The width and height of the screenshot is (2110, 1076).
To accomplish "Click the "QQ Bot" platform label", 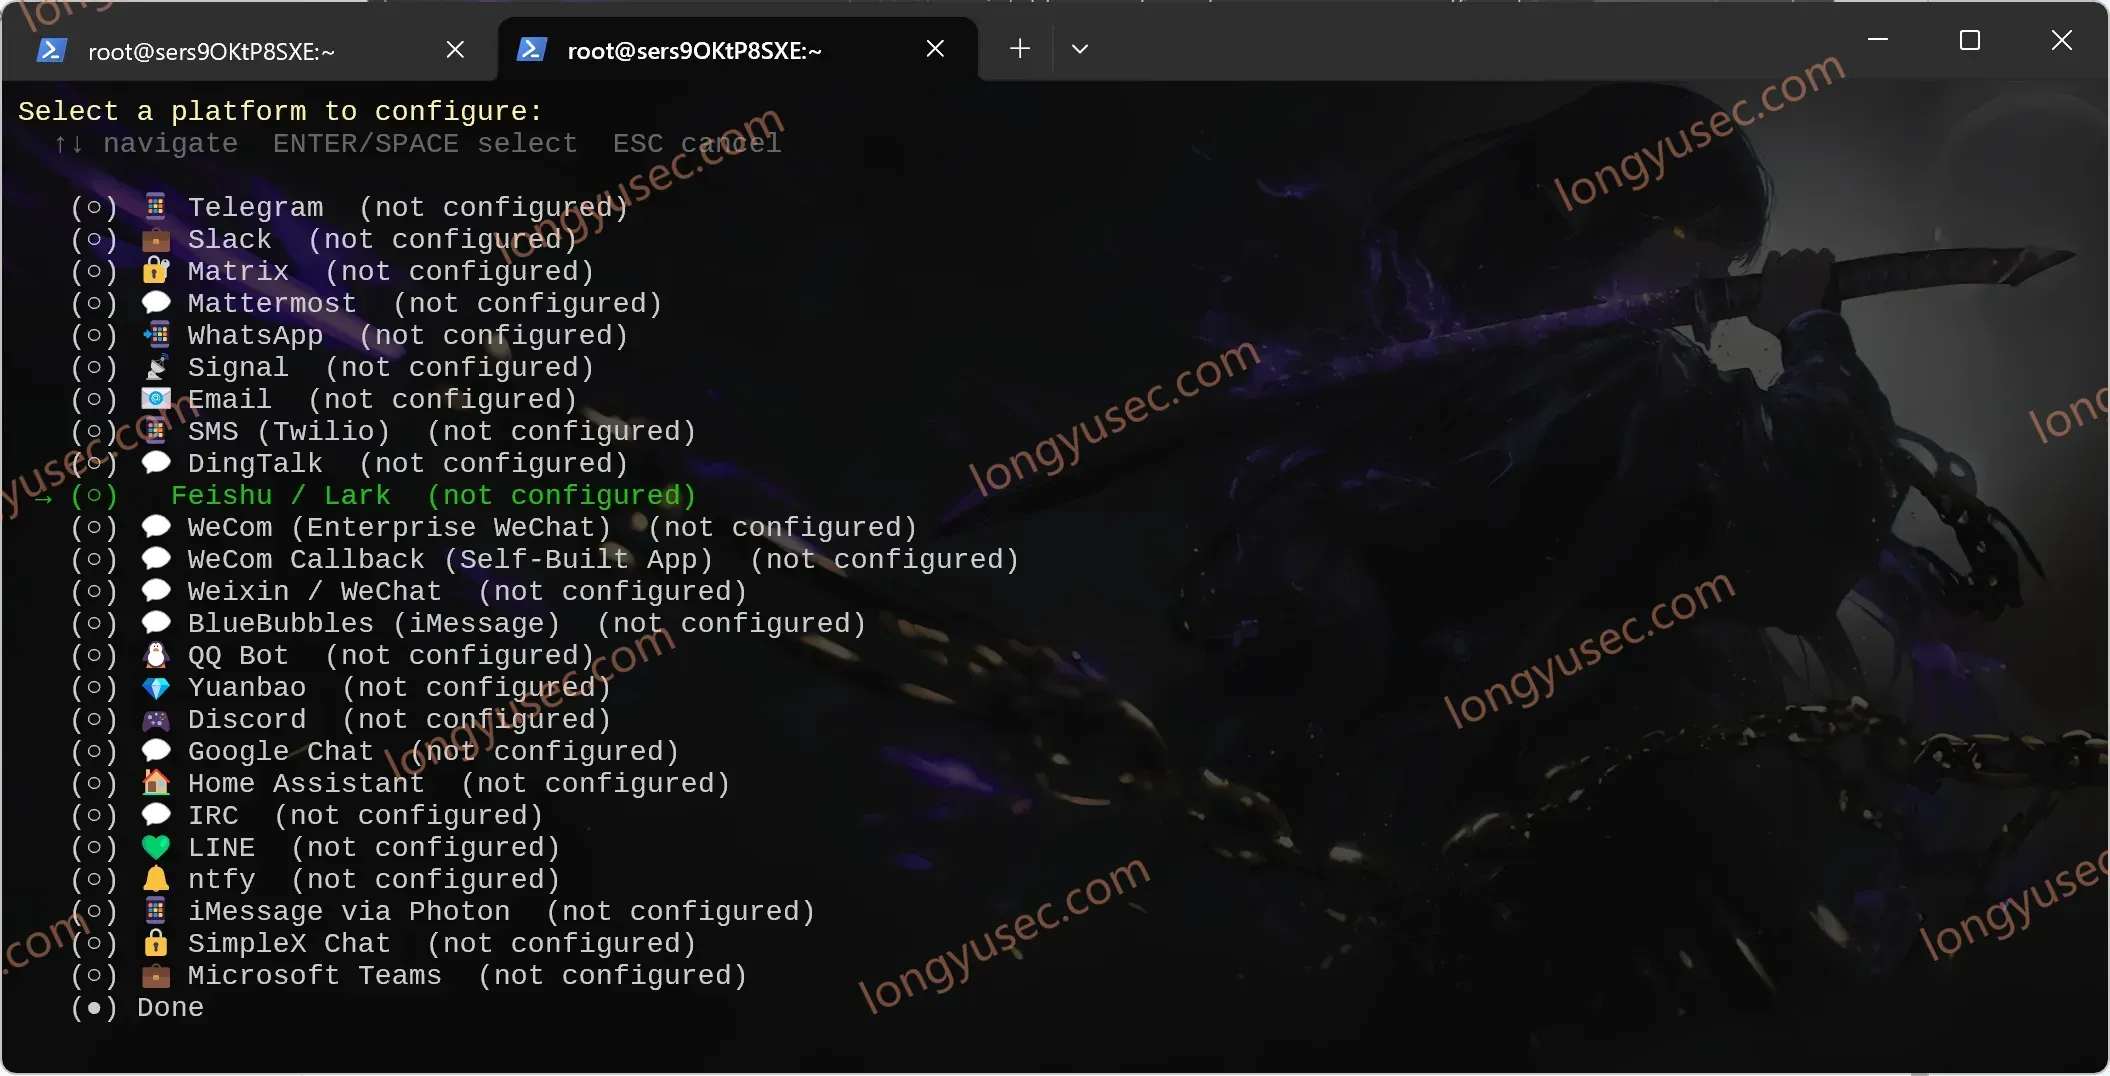I will (x=238, y=655).
